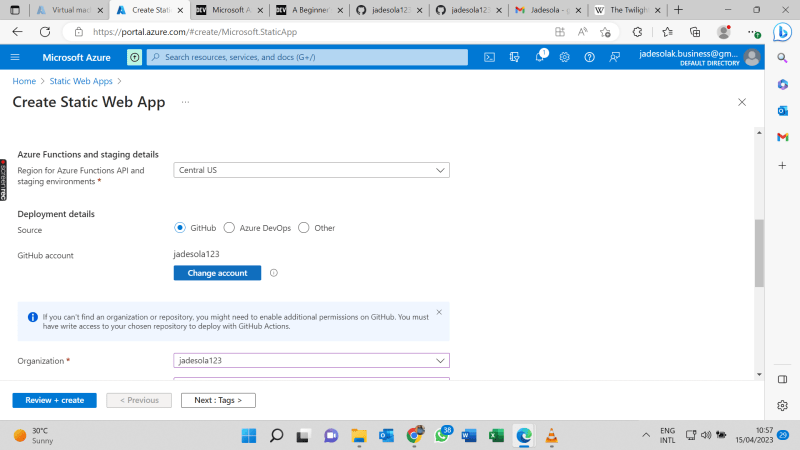Click the Microsoft Azure logo text

[x=77, y=58]
